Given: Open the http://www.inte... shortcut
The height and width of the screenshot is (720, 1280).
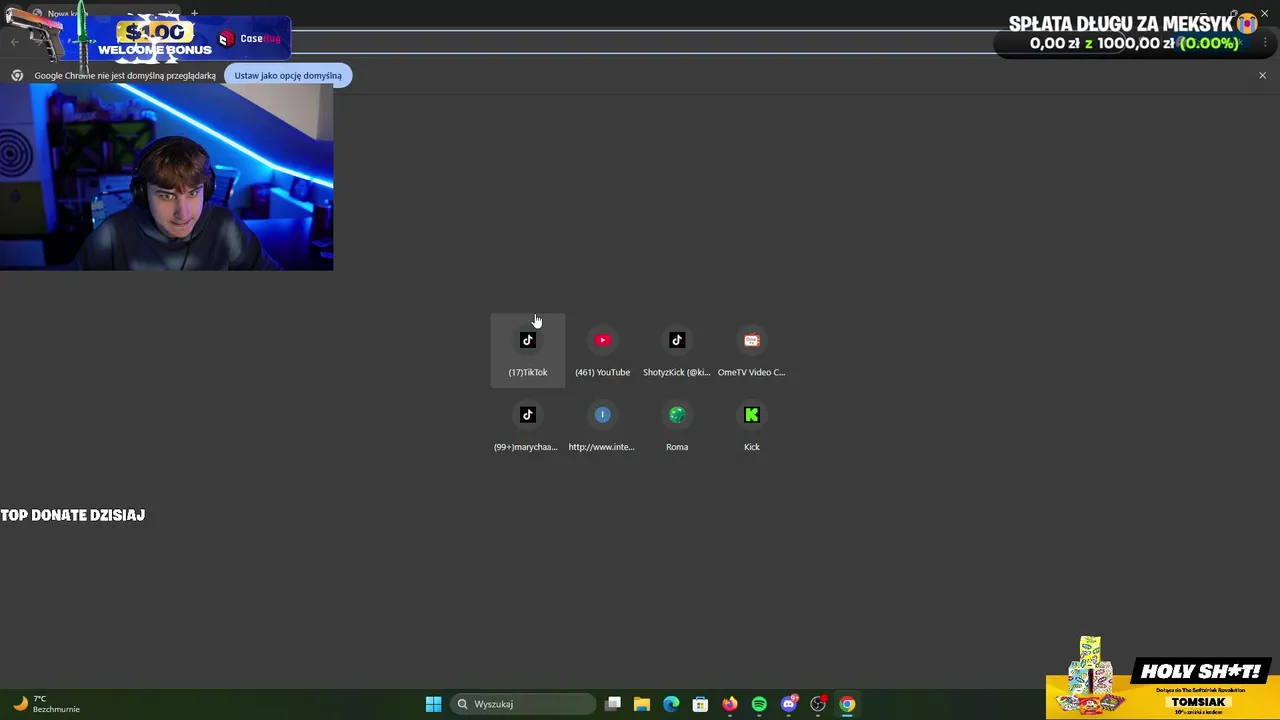Looking at the screenshot, I should [x=602, y=425].
